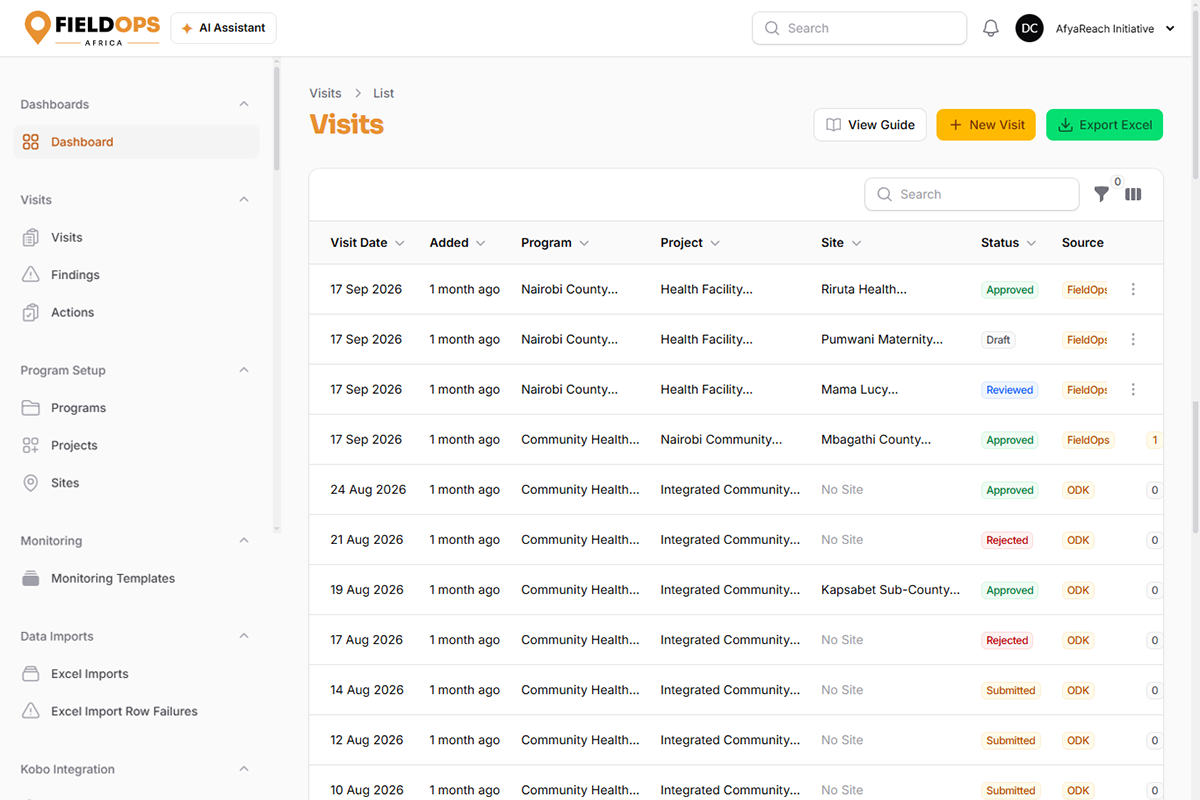Open Excel Import Row Failures
The width and height of the screenshot is (1200, 800).
pyautogui.click(x=137, y=712)
